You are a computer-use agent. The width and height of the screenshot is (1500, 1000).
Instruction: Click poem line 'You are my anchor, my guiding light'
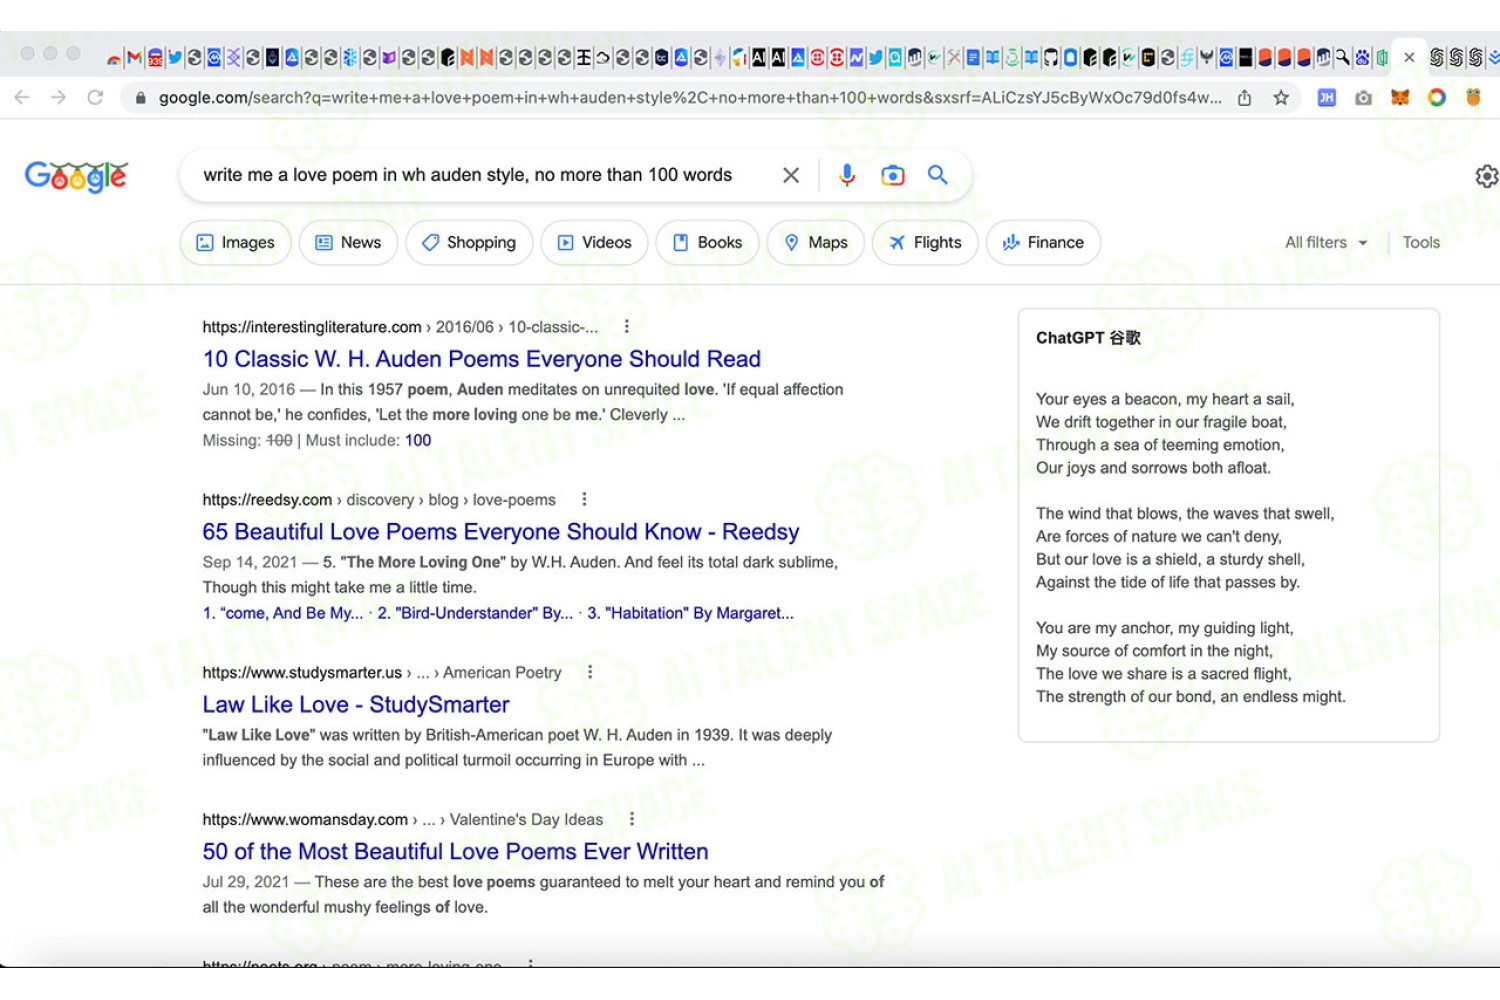[1165, 628]
